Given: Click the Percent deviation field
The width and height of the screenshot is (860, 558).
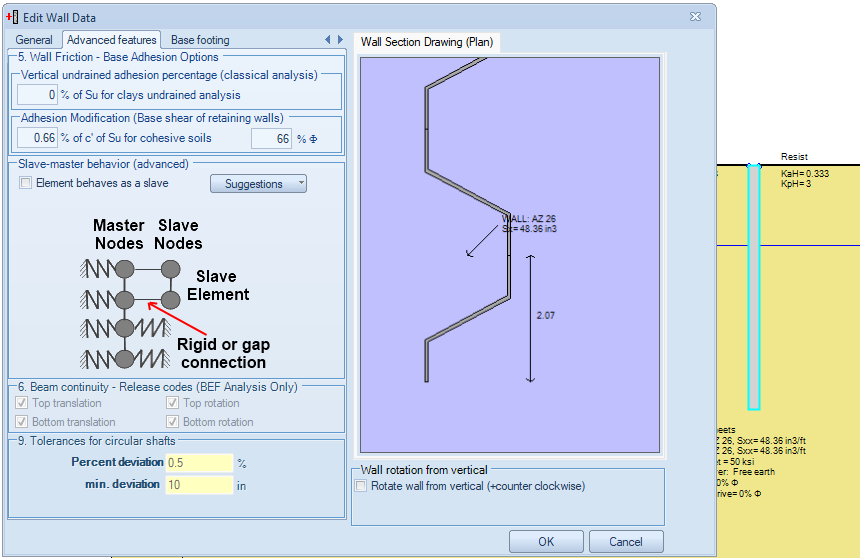Looking at the screenshot, I should [200, 463].
